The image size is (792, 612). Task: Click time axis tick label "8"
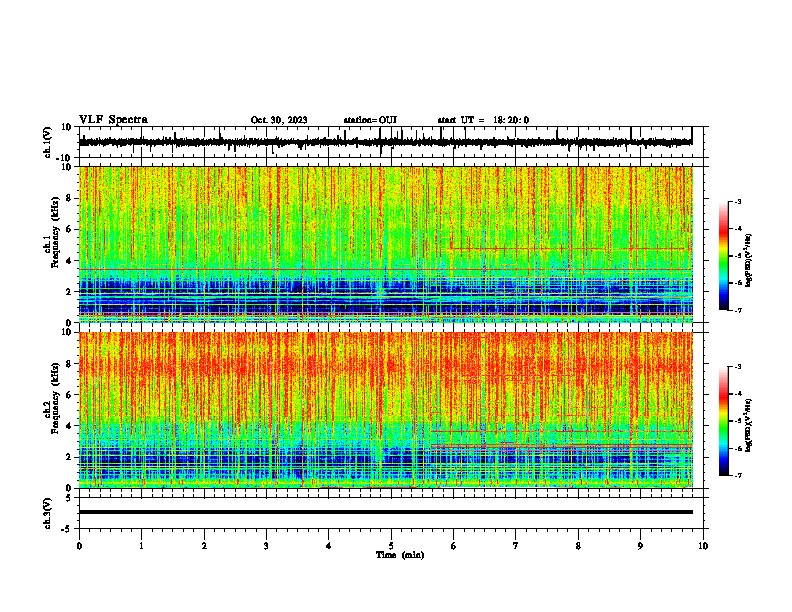pyautogui.click(x=578, y=546)
